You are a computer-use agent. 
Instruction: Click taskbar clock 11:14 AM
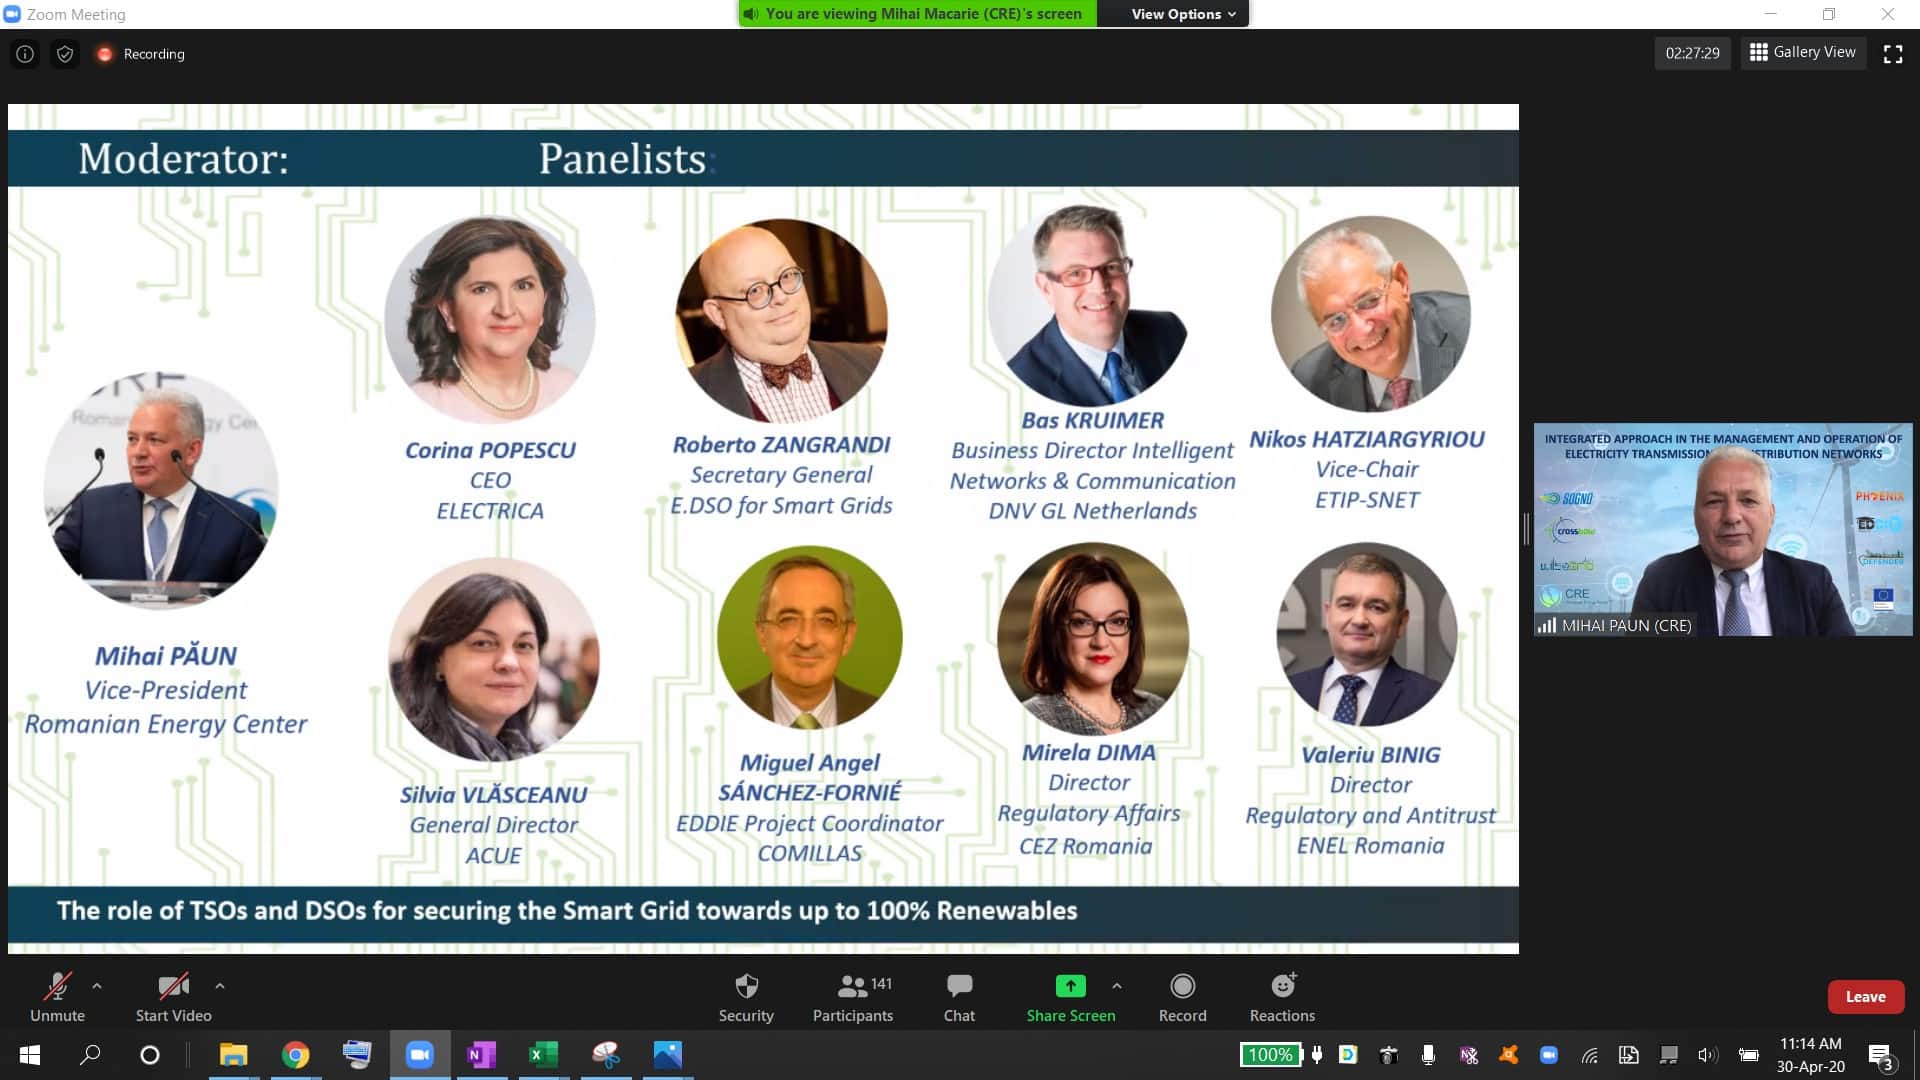(x=1810, y=1044)
